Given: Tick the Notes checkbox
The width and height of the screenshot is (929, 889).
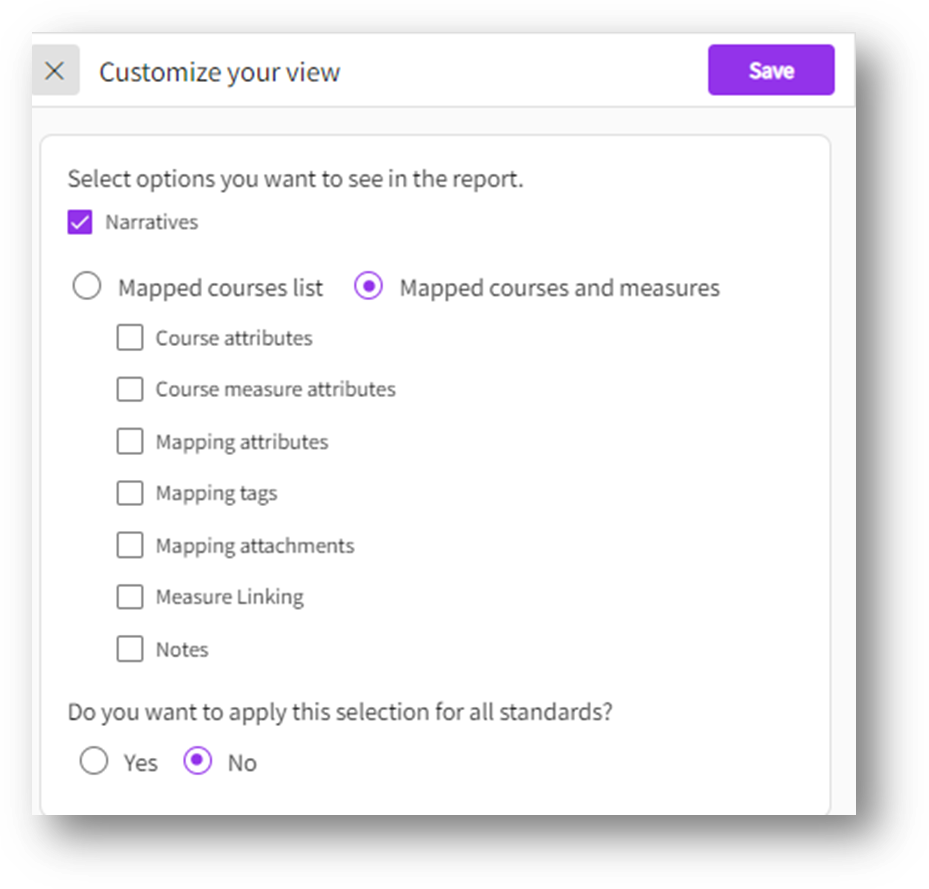Looking at the screenshot, I should pyautogui.click(x=130, y=649).
